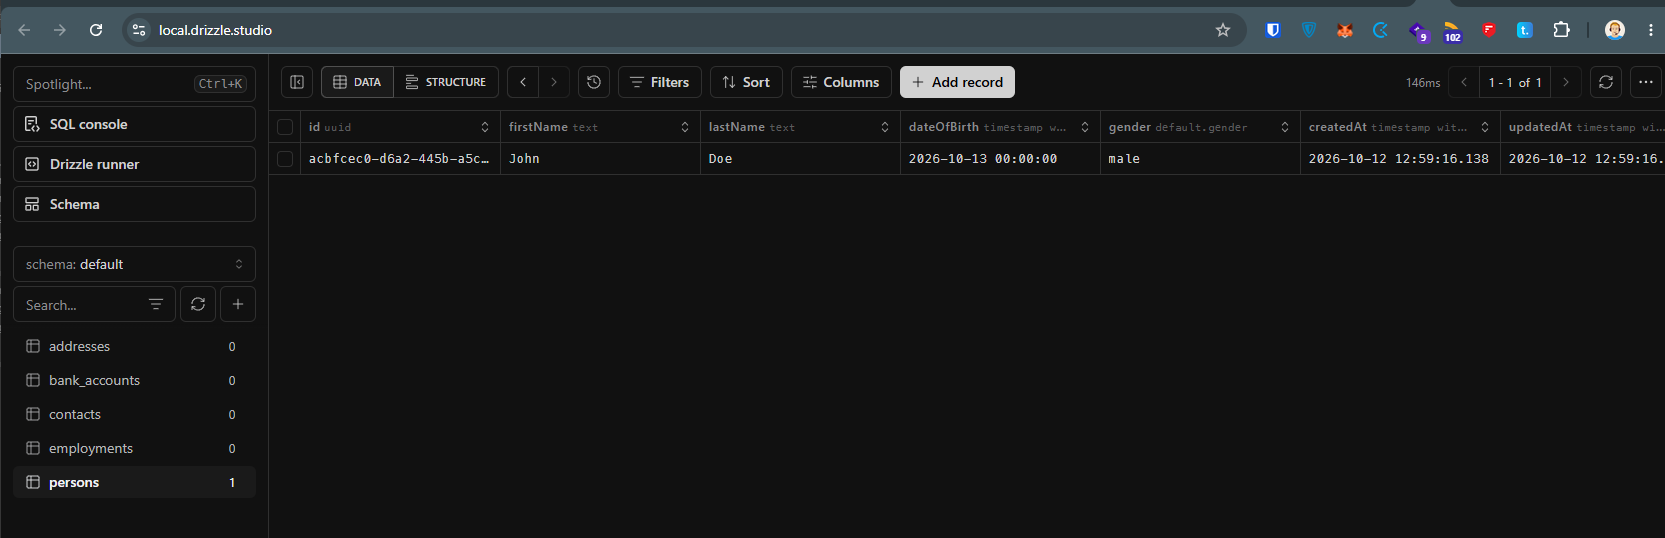This screenshot has width=1665, height=538.
Task: Open the extension with 102 badge
Action: [1452, 31]
